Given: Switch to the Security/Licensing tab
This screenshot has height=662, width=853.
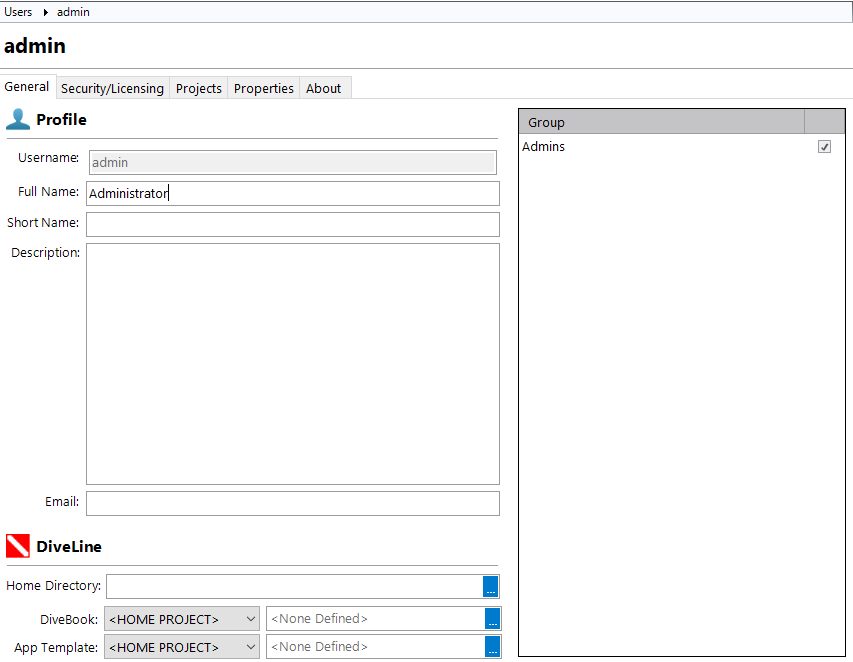Looking at the screenshot, I should [x=112, y=88].
